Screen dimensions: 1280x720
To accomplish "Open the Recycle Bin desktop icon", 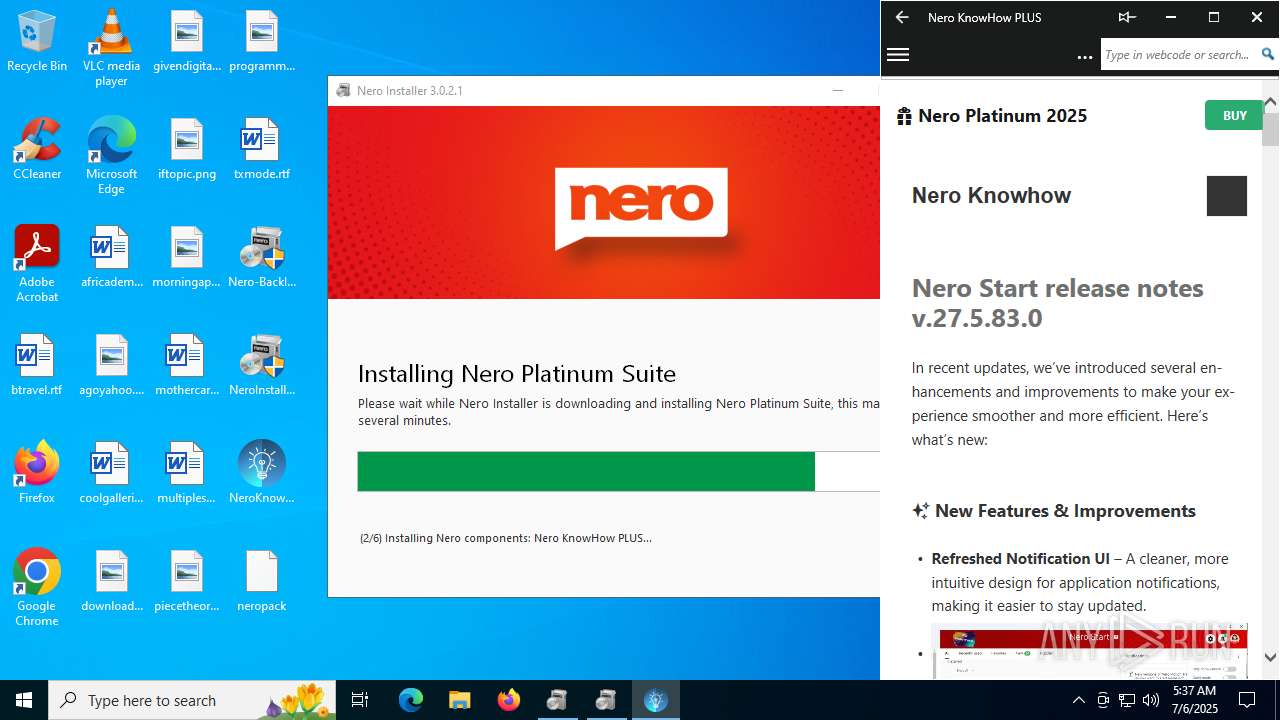I will (37, 41).
